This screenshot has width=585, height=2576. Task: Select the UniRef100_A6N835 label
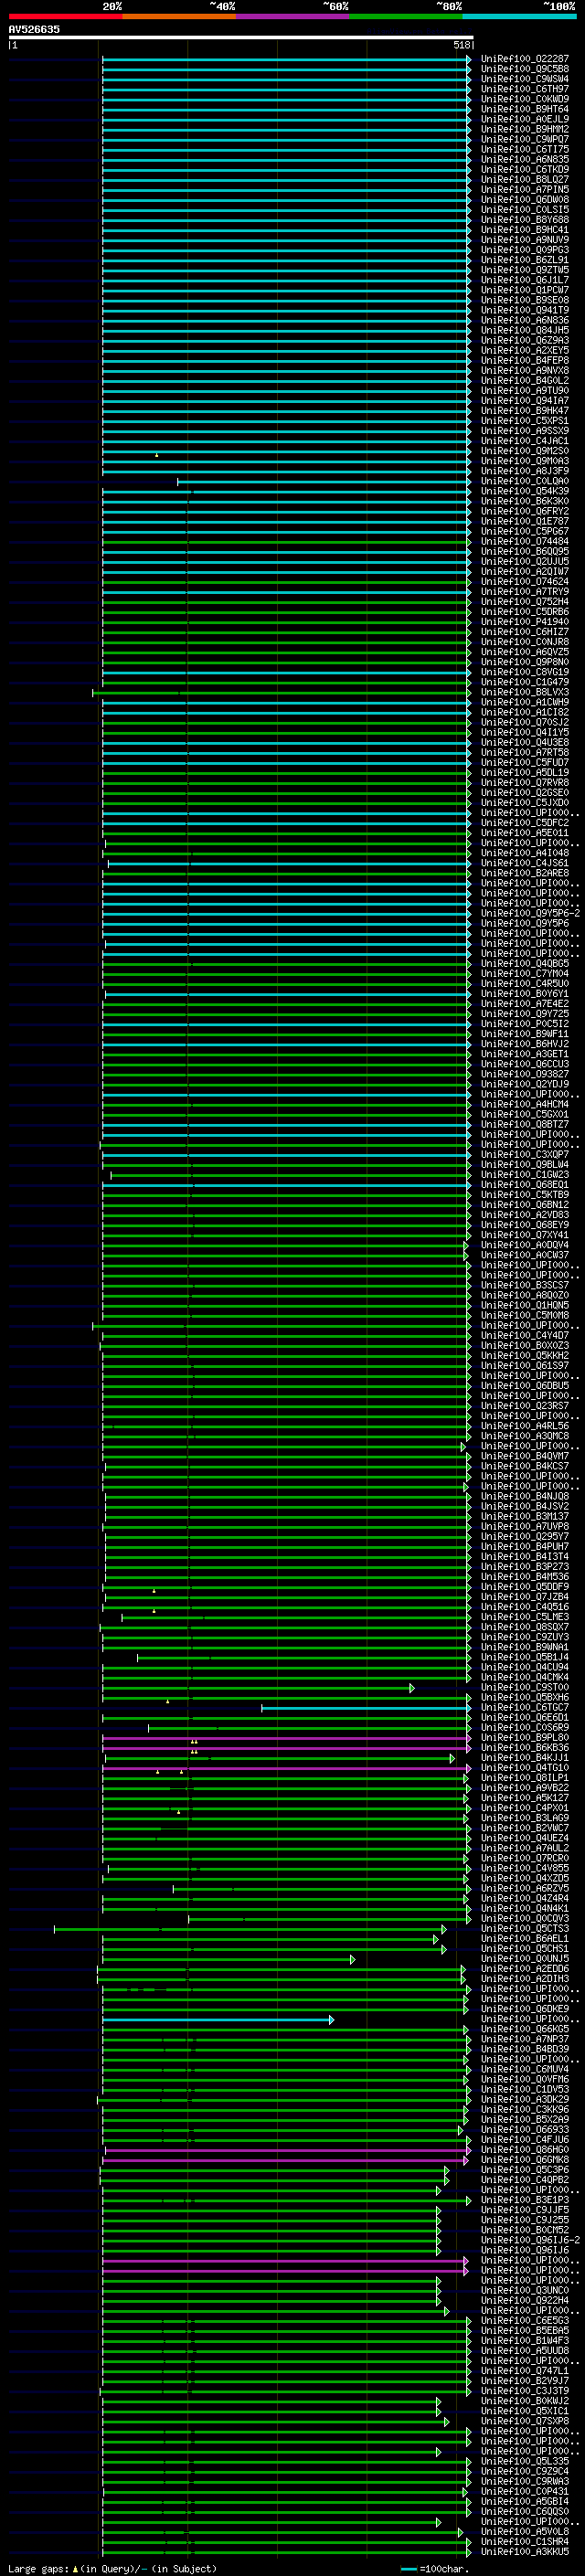pyautogui.click(x=524, y=159)
